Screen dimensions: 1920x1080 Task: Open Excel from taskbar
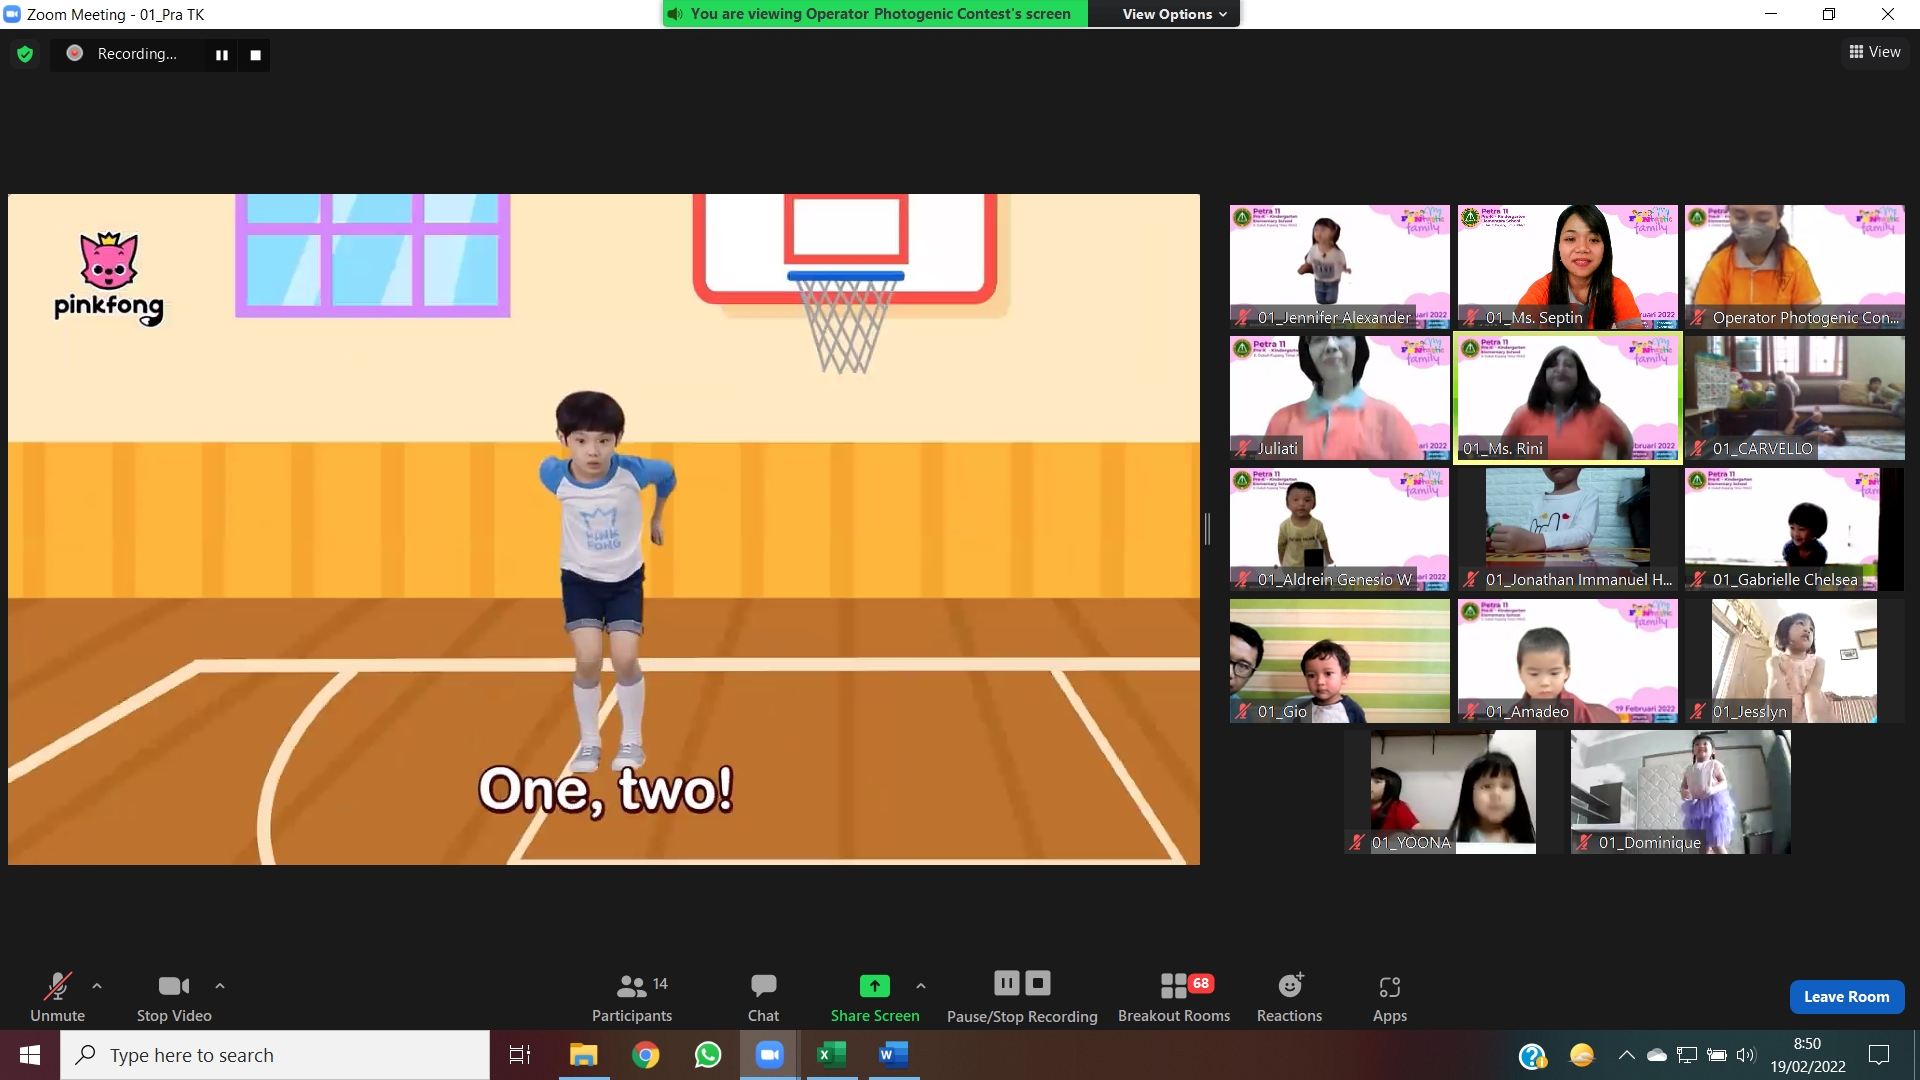pyautogui.click(x=831, y=1055)
